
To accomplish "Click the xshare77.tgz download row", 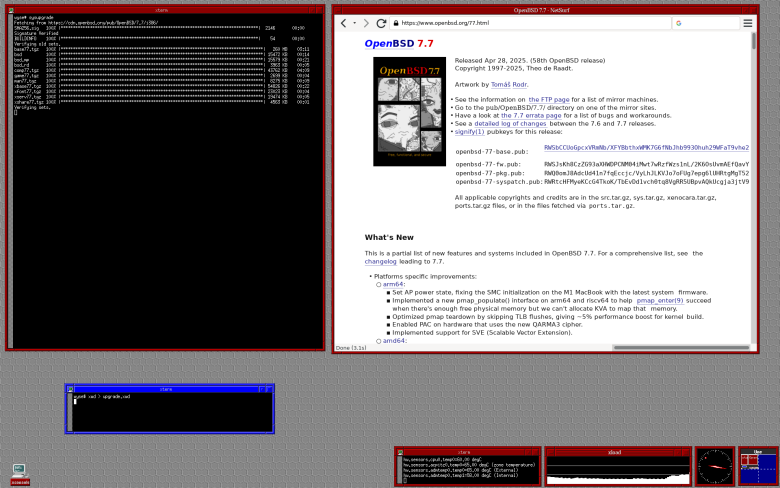I will click(x=162, y=102).
